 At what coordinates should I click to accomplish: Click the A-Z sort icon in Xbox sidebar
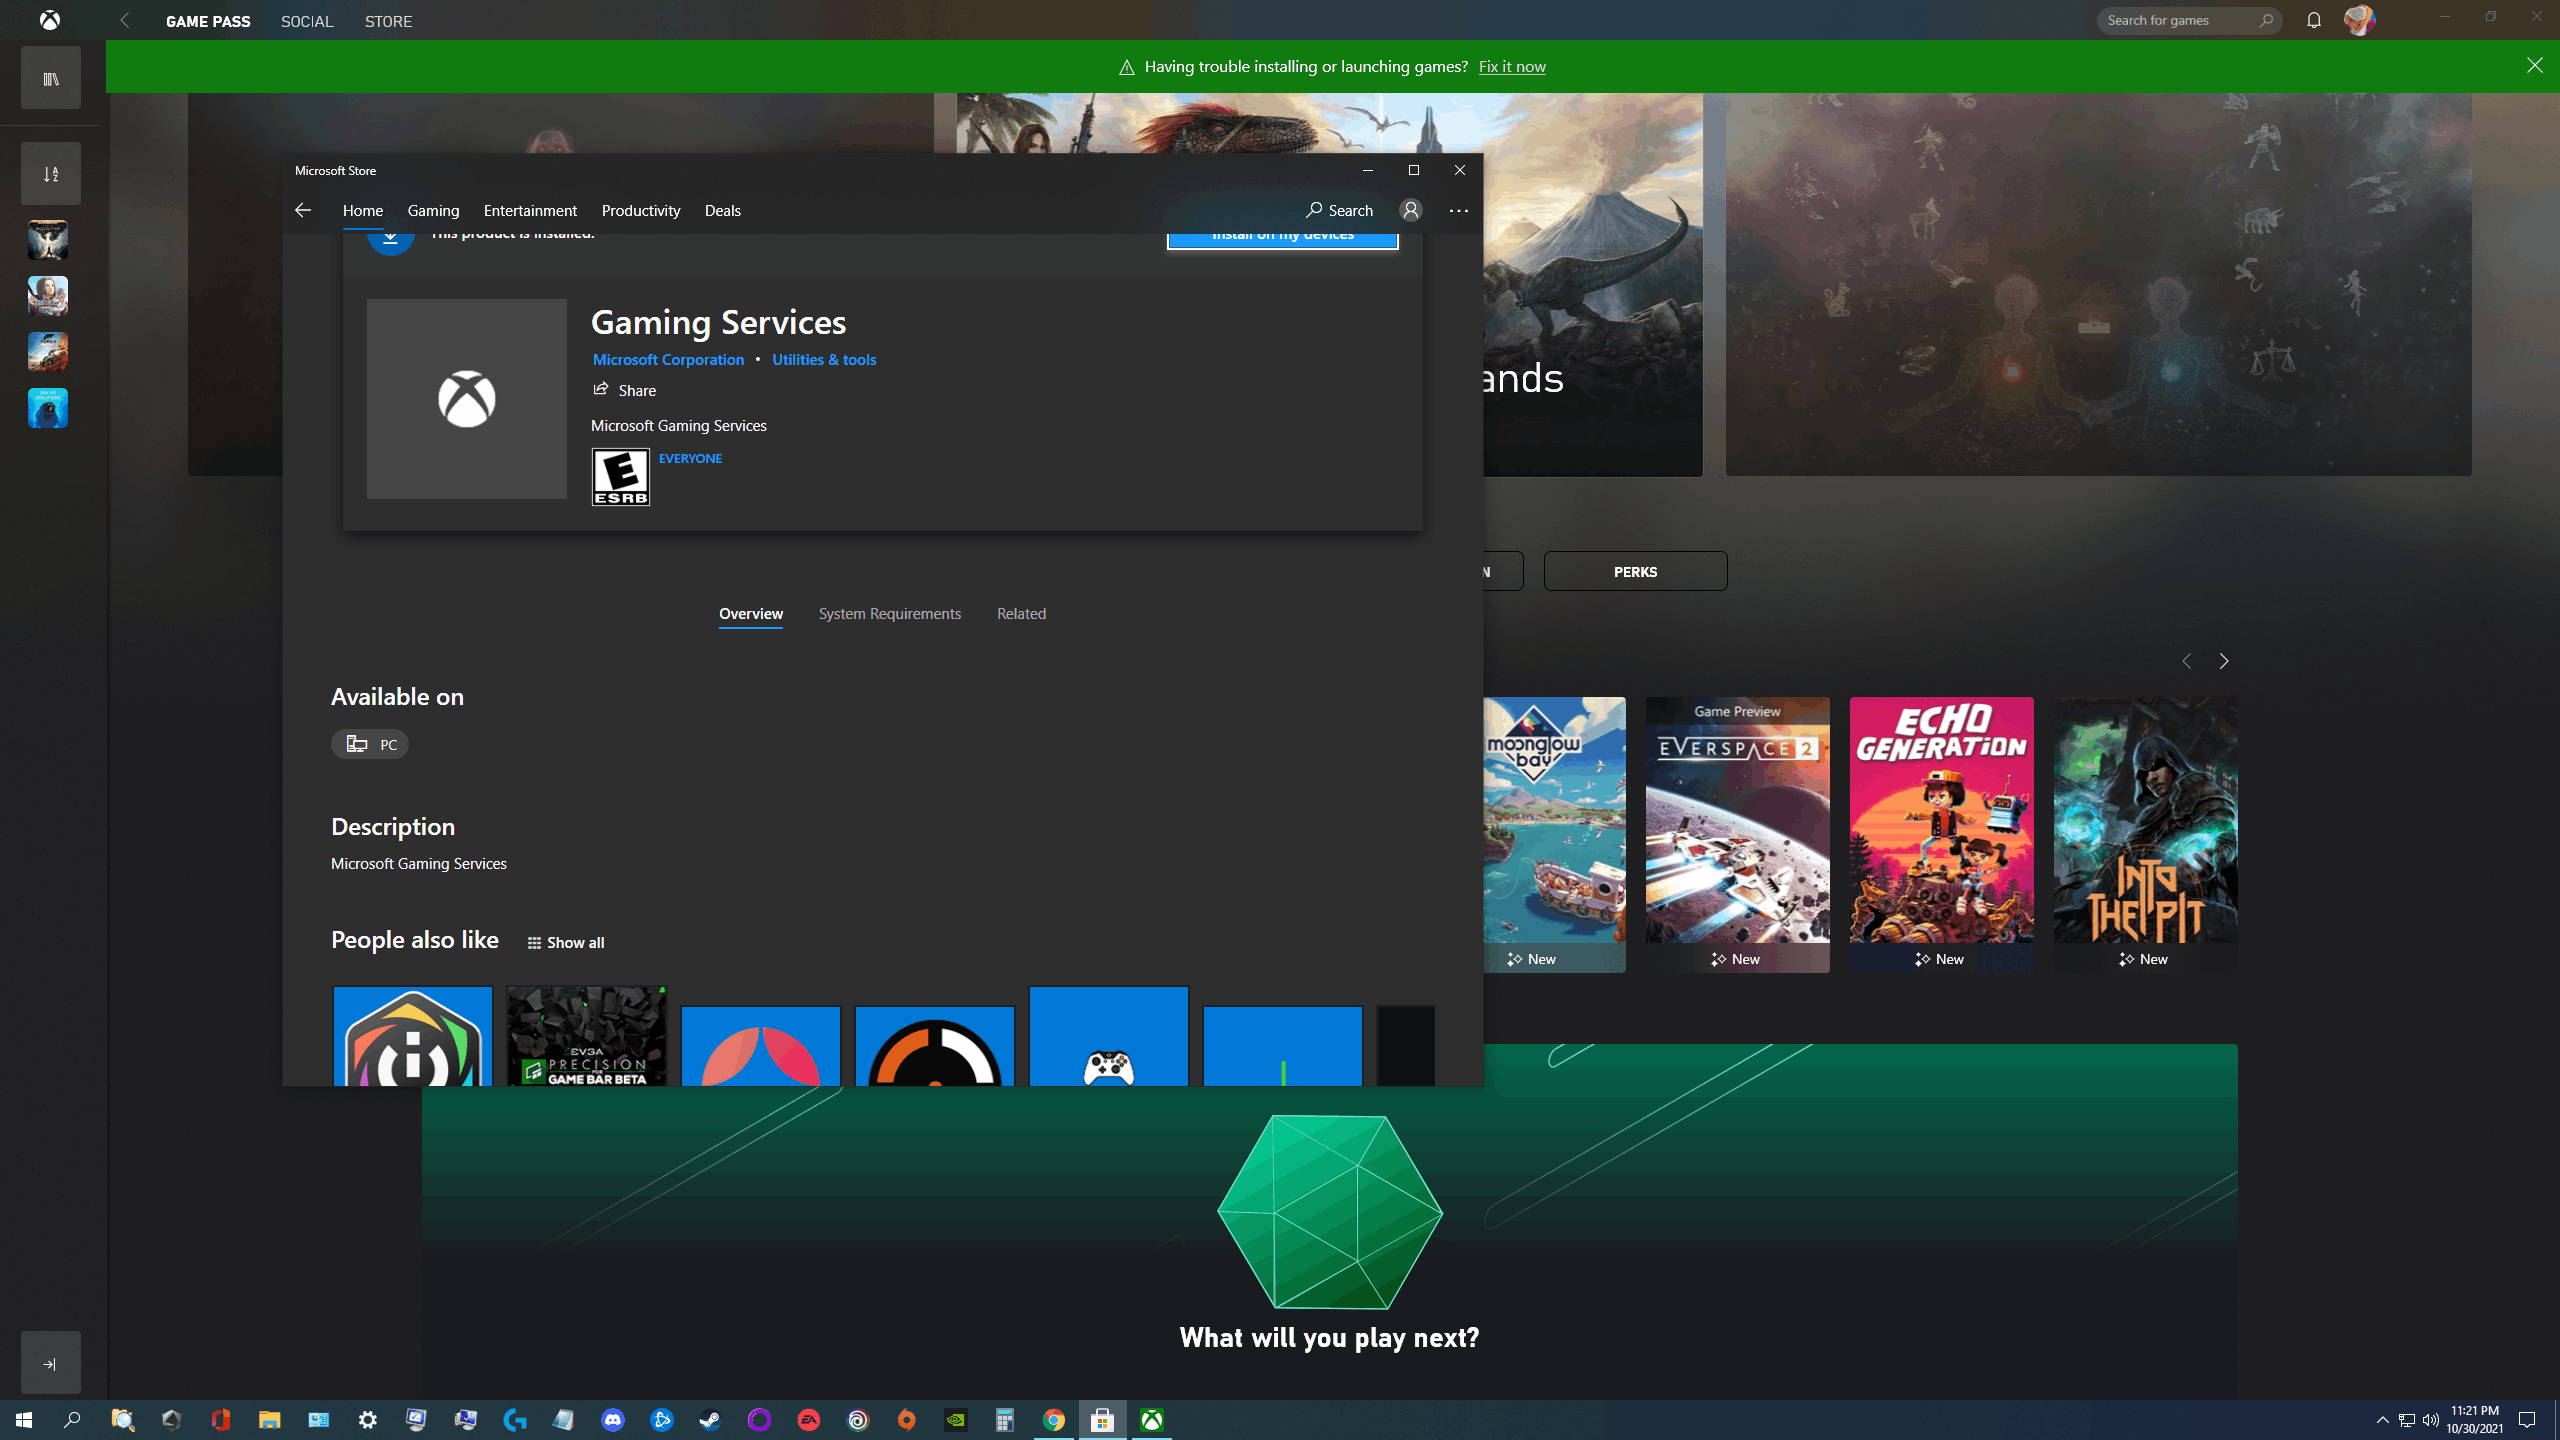(x=51, y=174)
